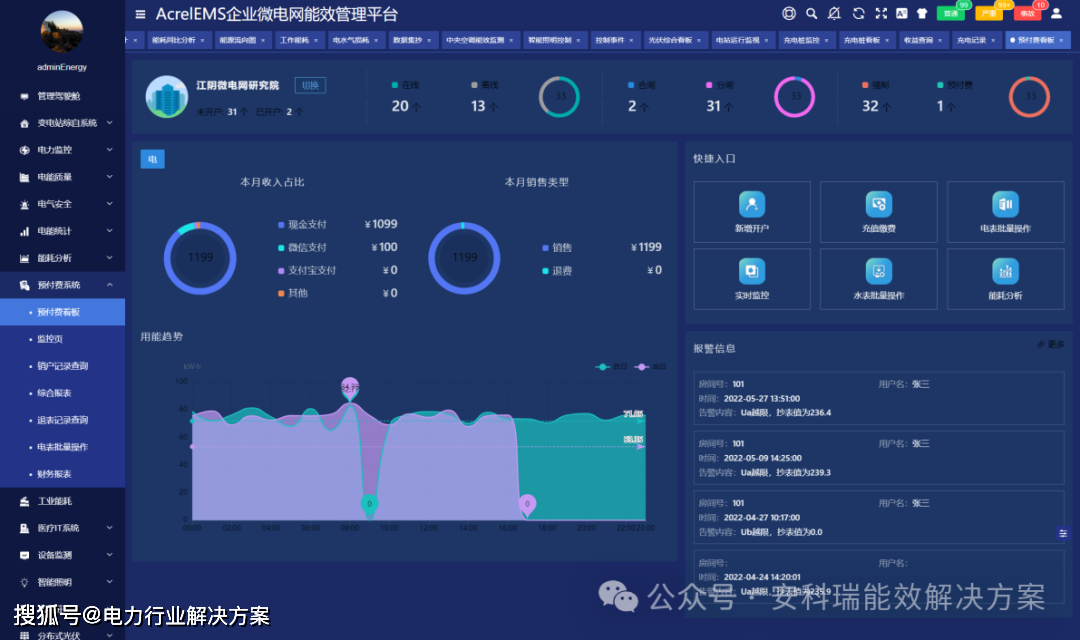Toggle the 微信支付 legend item
The image size is (1080, 640).
pyautogui.click(x=302, y=247)
